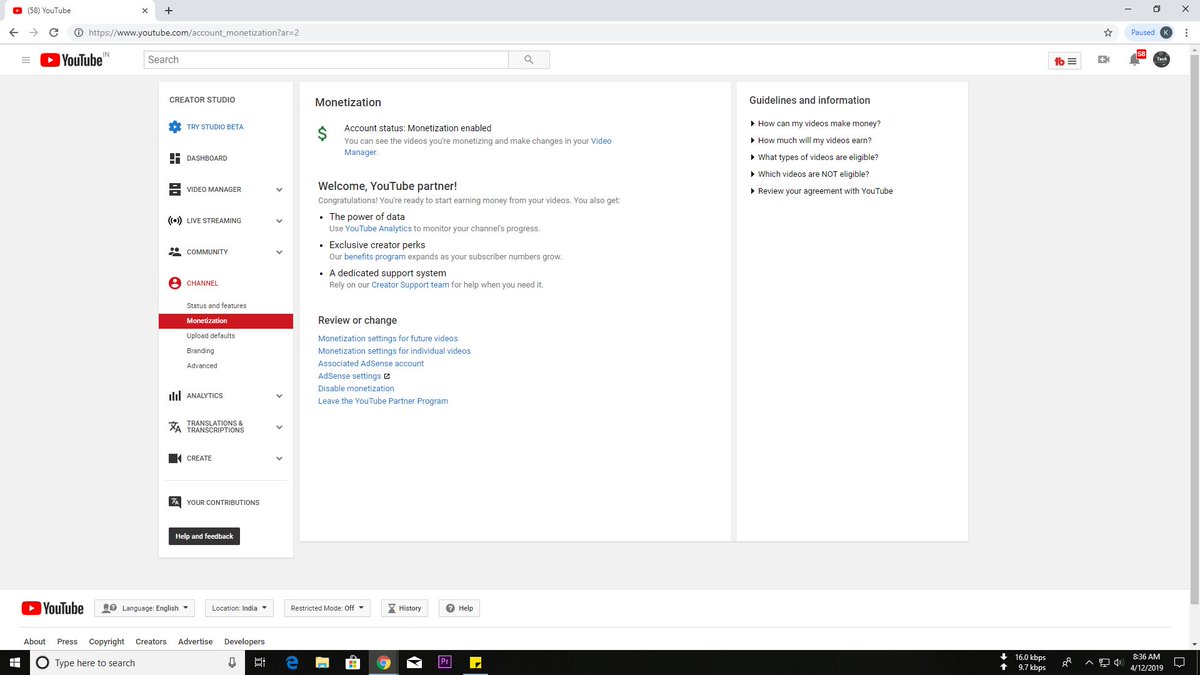Click the Video Manager sidebar icon
Screen dimensions: 1200x675
point(175,189)
